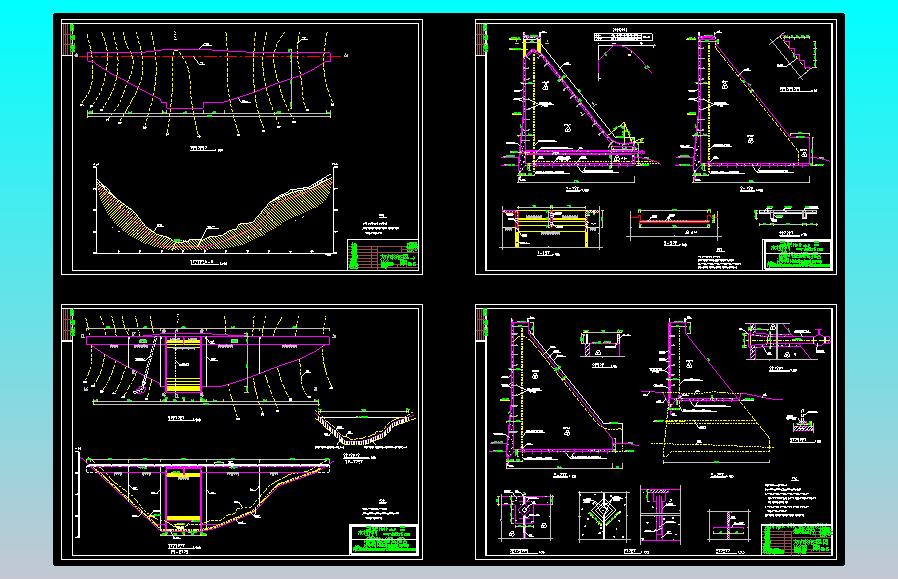Open the sheet showing two triangular dam sections with stair detail
The height and width of the screenshot is (579, 898).
(656, 147)
